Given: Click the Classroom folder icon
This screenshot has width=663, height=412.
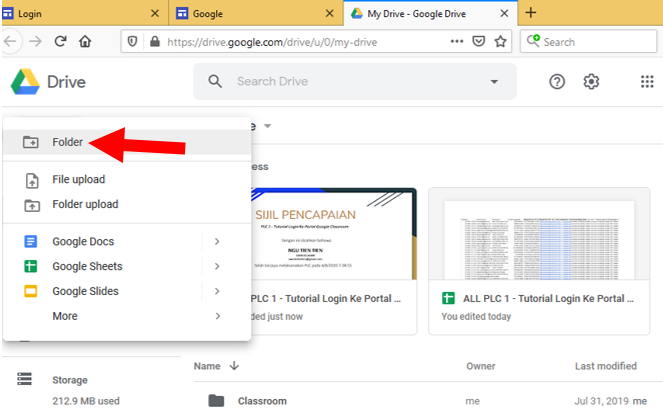Looking at the screenshot, I should pyautogui.click(x=216, y=400).
